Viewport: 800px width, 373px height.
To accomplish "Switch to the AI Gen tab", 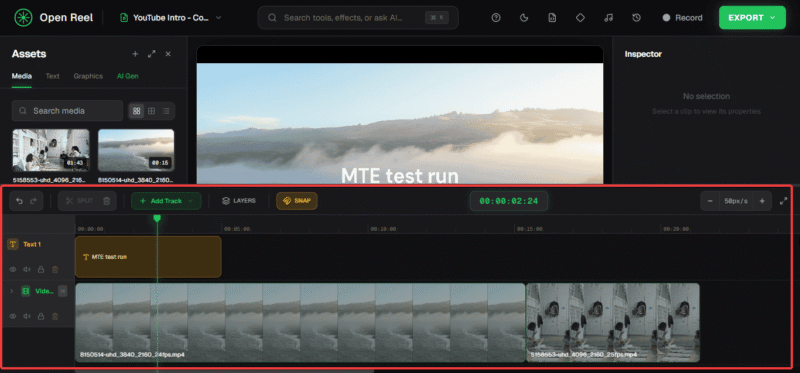I will [128, 76].
